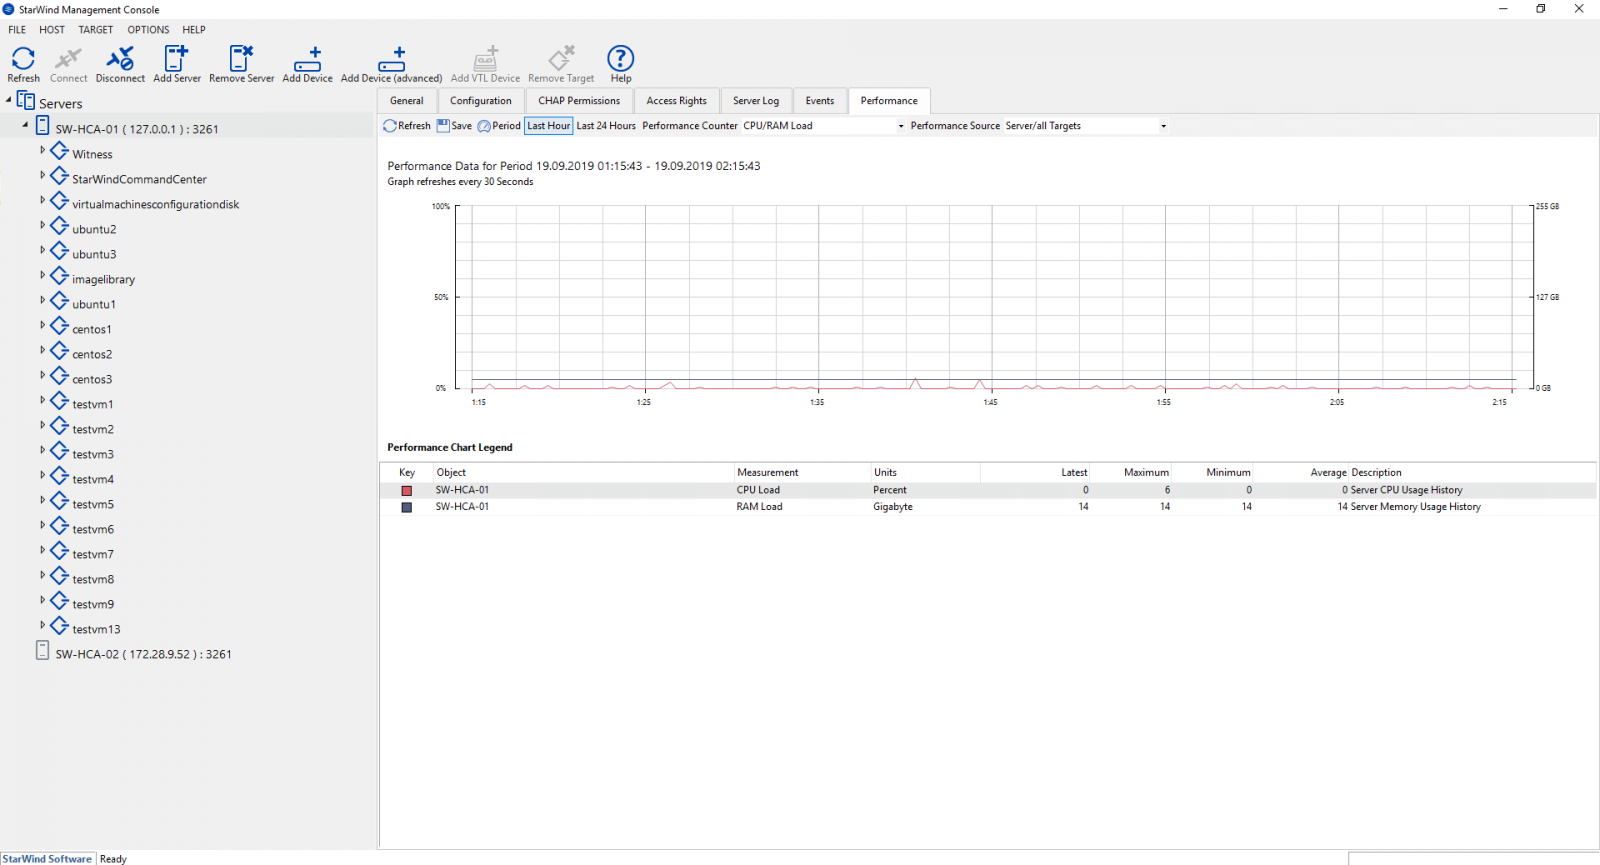Click the ubuntu2 target icon
Viewport: 1600px width, 865px height.
(x=59, y=226)
